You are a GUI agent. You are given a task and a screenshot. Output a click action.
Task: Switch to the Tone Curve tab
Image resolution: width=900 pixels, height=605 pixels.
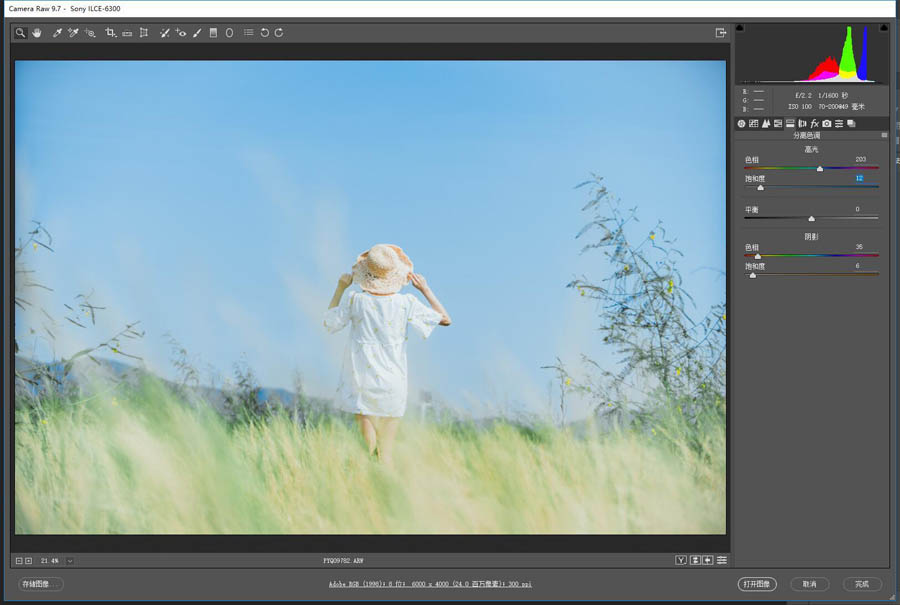pos(754,123)
